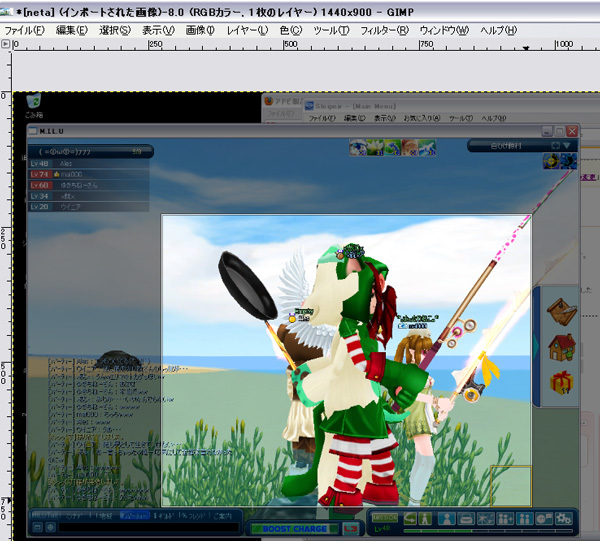Click first small button left of chat input
Viewport: 600px width, 541px height.
(38, 528)
